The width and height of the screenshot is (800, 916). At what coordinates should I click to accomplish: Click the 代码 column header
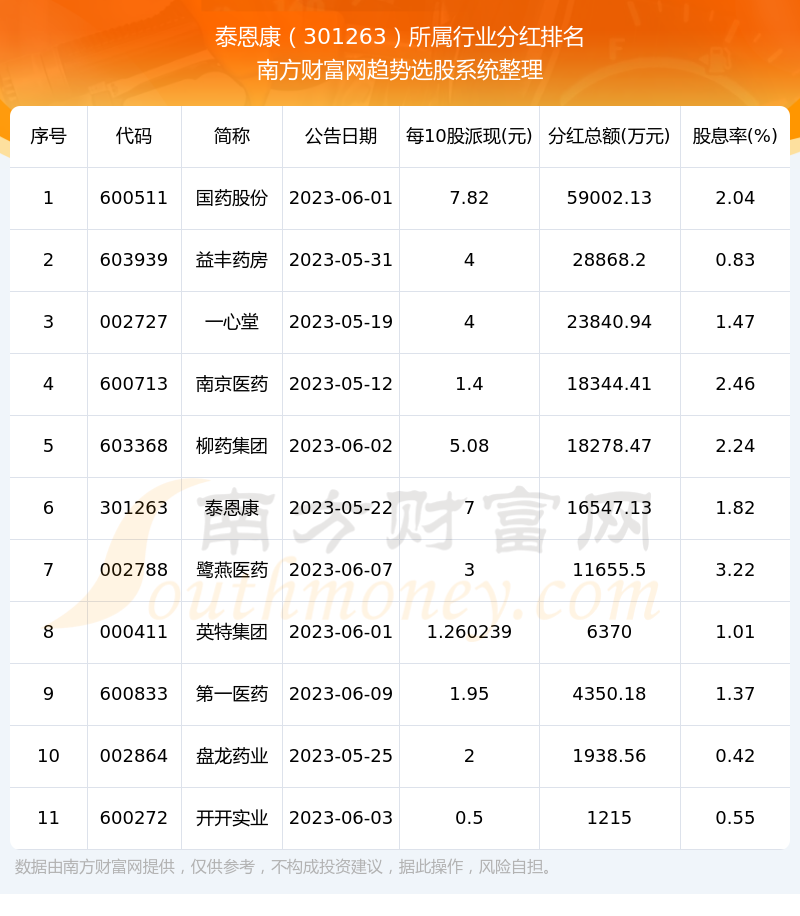point(134,136)
